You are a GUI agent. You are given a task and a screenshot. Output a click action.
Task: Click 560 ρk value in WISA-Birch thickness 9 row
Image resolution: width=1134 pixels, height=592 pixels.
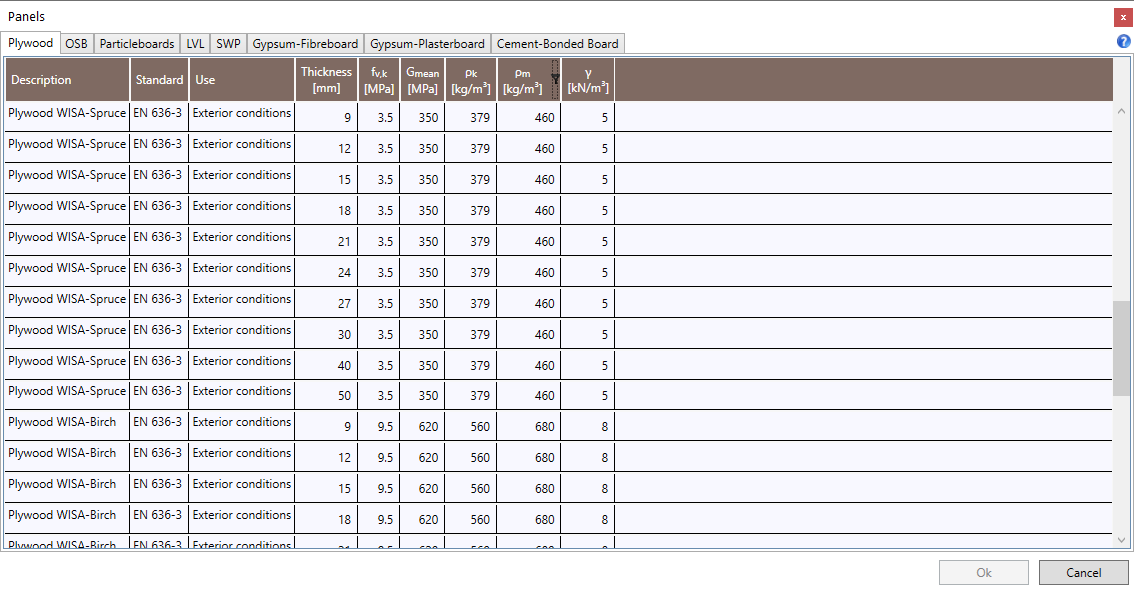(480, 426)
